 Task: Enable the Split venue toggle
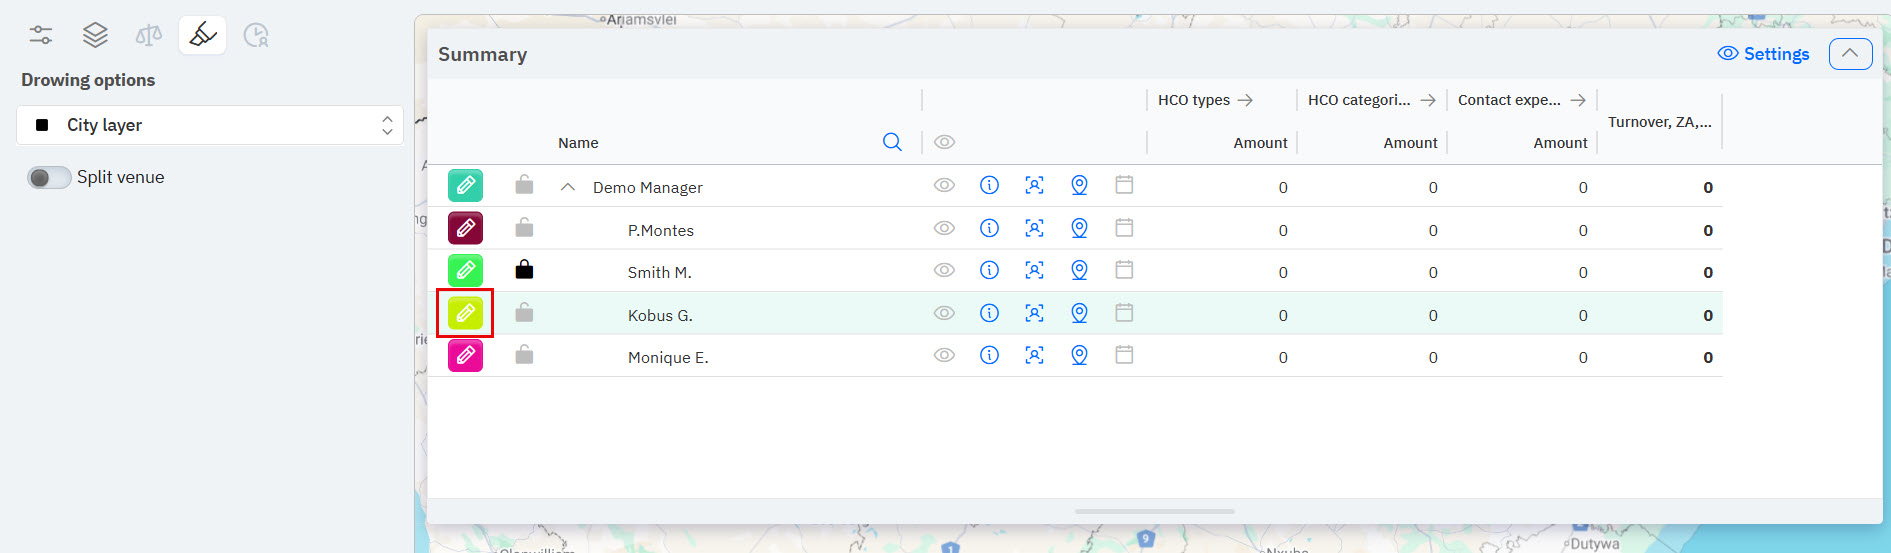pyautogui.click(x=49, y=177)
